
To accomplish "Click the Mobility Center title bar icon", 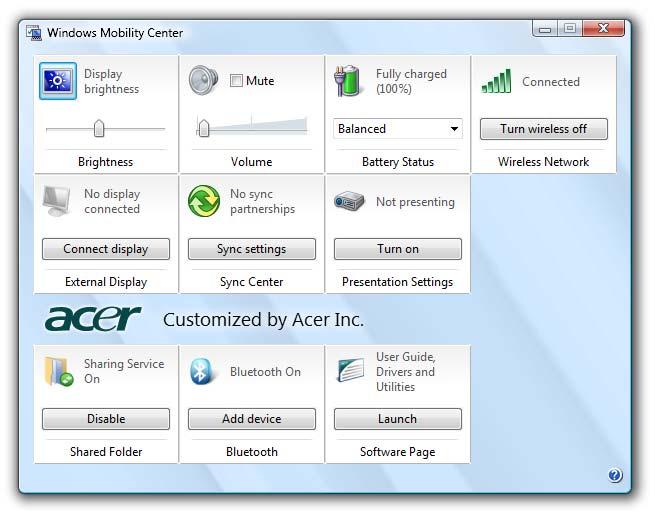I will point(34,33).
